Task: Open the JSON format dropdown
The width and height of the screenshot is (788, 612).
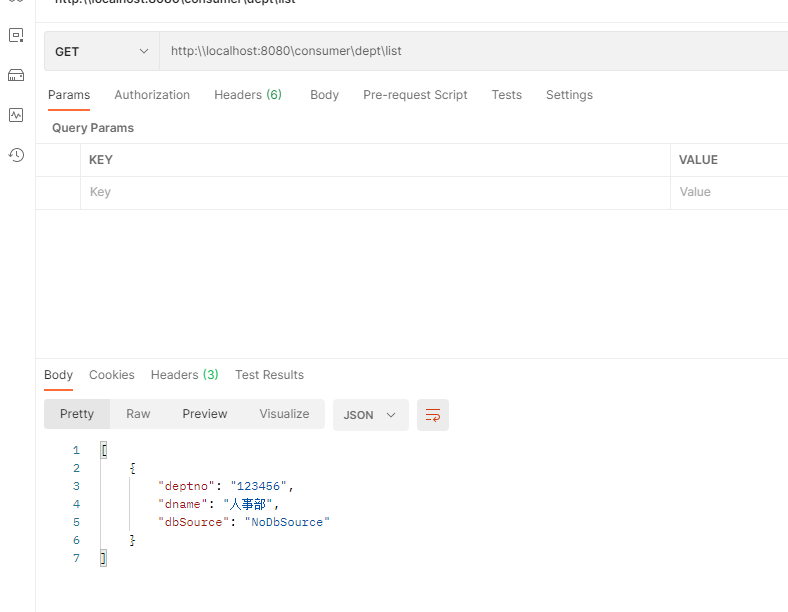Action: 370,415
